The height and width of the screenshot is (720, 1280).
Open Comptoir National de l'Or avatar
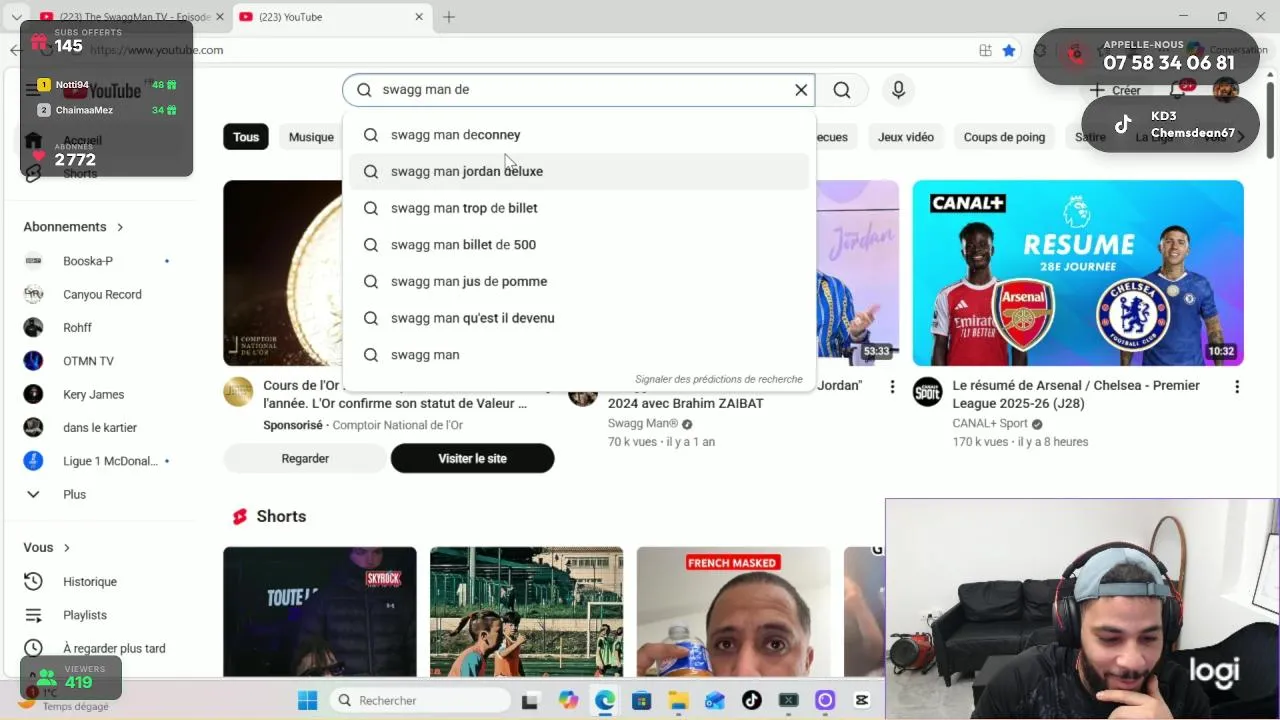(238, 392)
